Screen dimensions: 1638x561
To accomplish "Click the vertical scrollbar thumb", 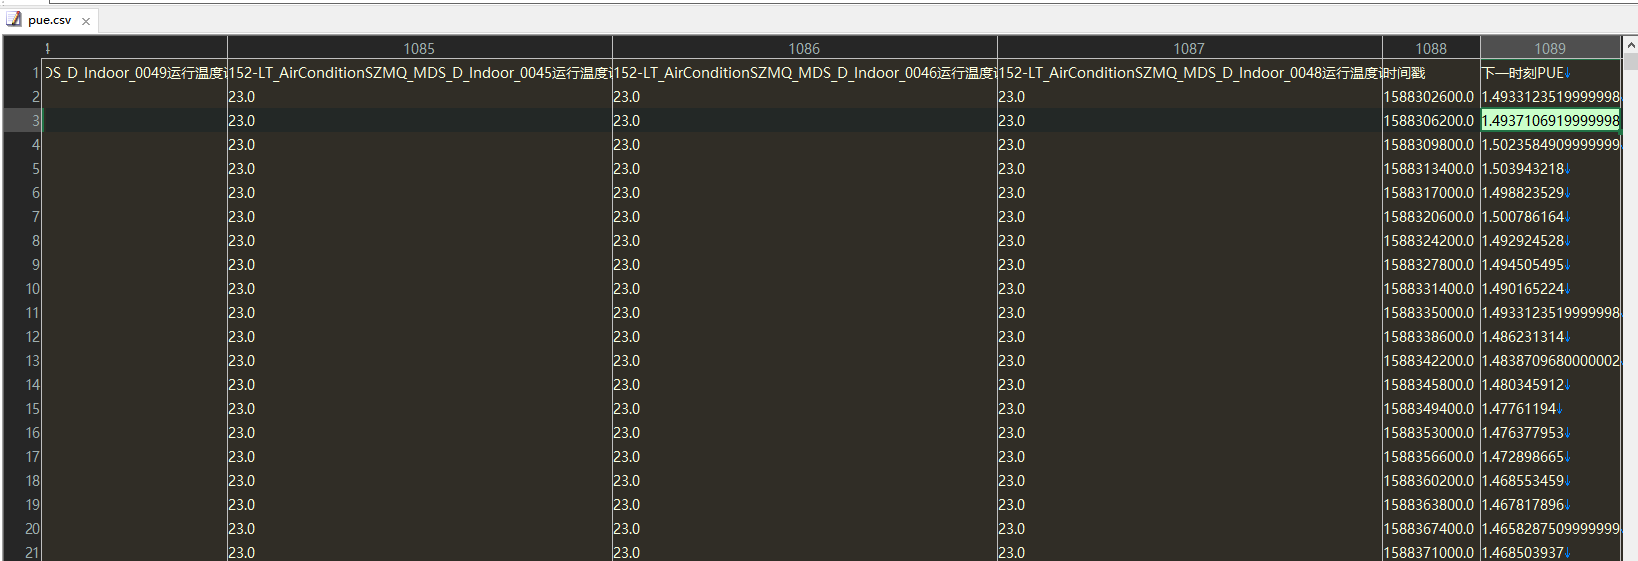I will [1630, 62].
